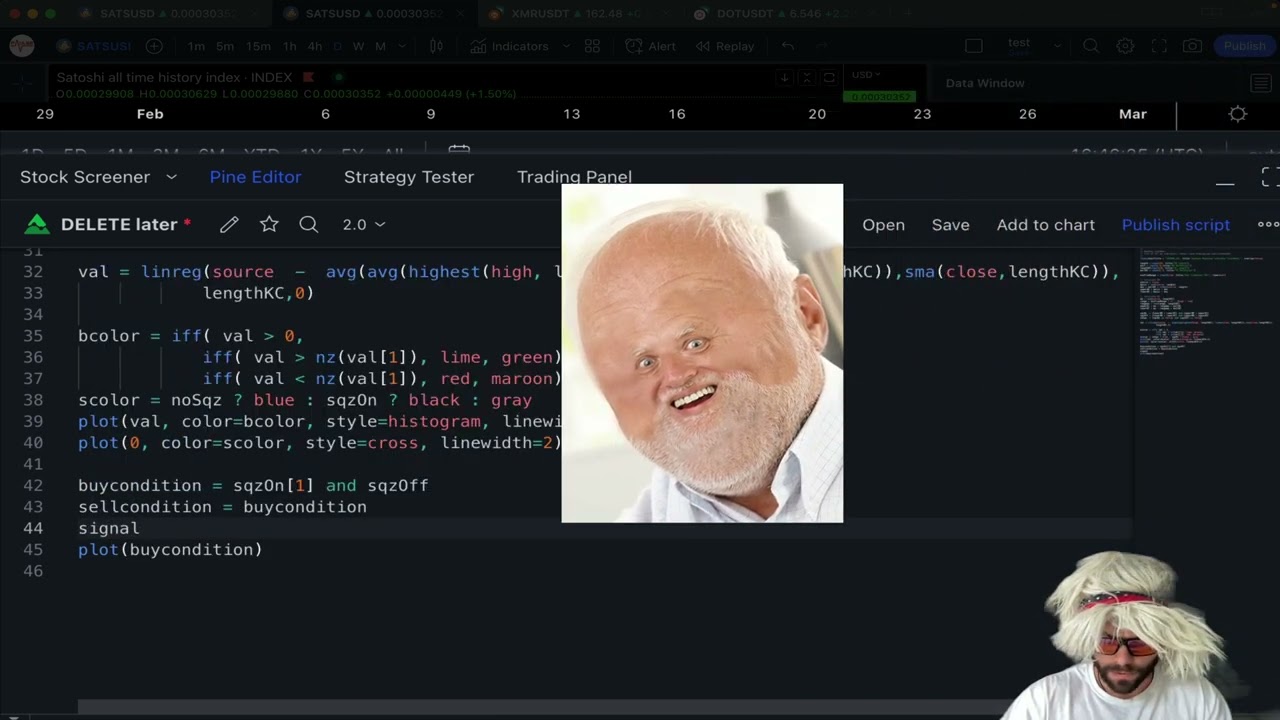Screen dimensions: 1280x720
Task: Click the script name 'DELETE later'
Action: tap(119, 225)
